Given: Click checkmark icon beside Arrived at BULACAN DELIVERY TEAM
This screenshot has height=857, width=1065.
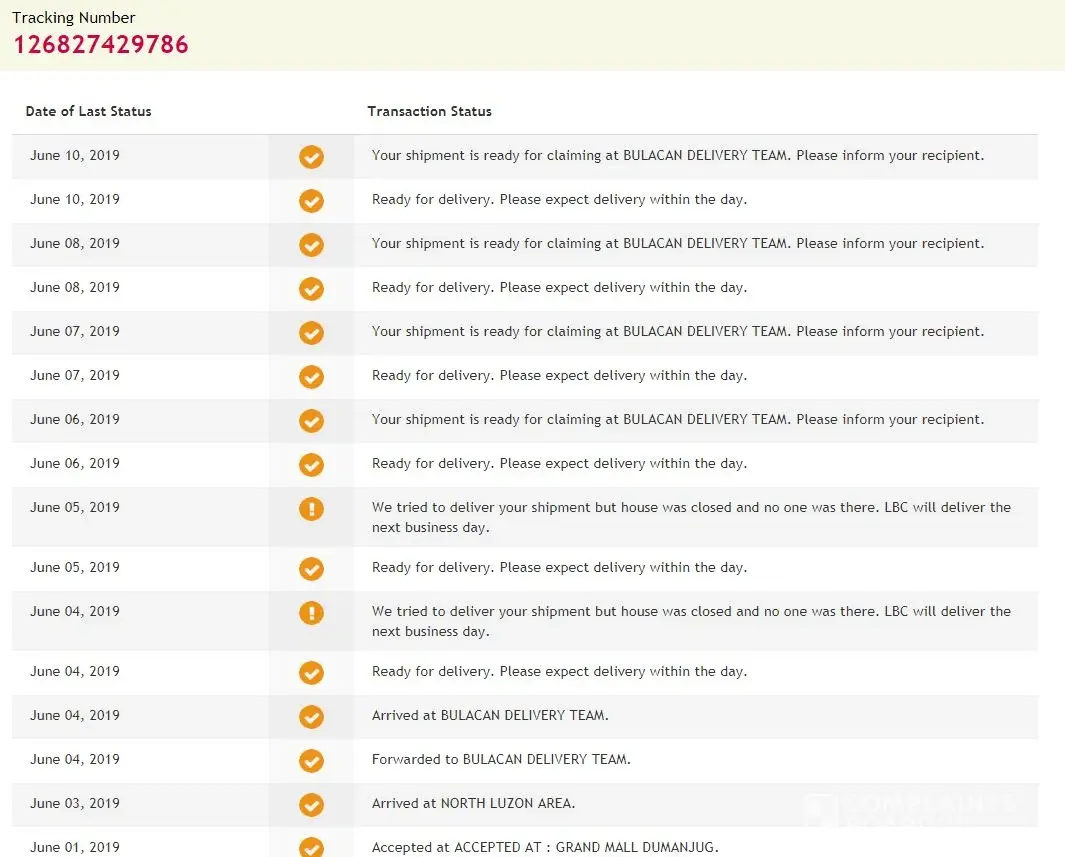Looking at the screenshot, I should point(311,717).
